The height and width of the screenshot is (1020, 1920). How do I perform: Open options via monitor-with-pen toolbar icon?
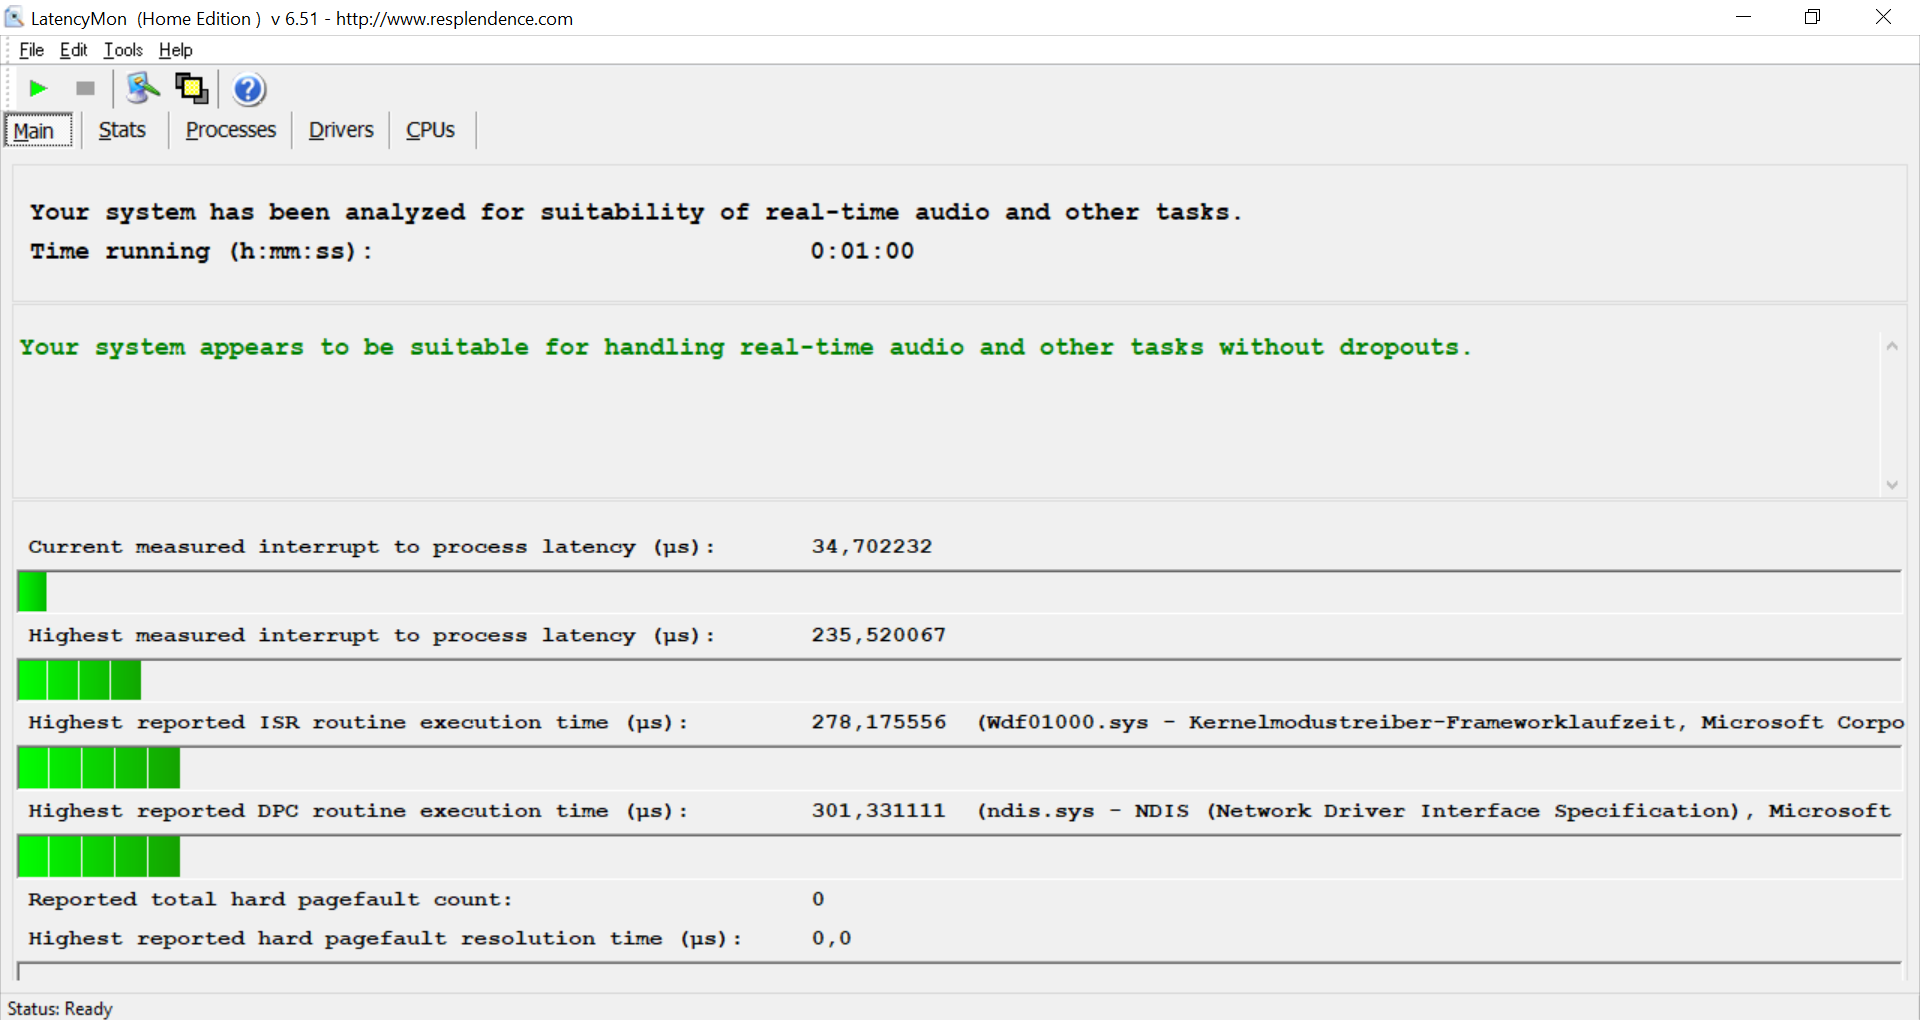click(x=142, y=89)
